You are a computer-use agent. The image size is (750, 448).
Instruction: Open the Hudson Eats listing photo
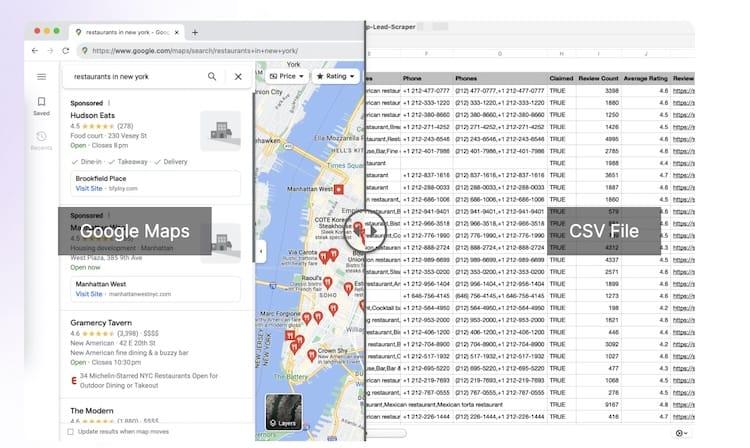pyautogui.click(x=221, y=131)
